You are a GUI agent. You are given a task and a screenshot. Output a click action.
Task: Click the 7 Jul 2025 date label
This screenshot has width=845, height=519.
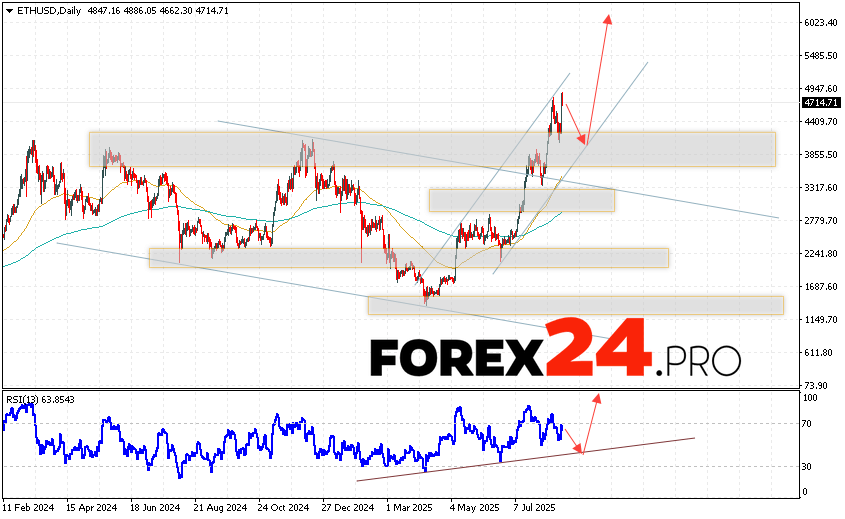pos(536,507)
